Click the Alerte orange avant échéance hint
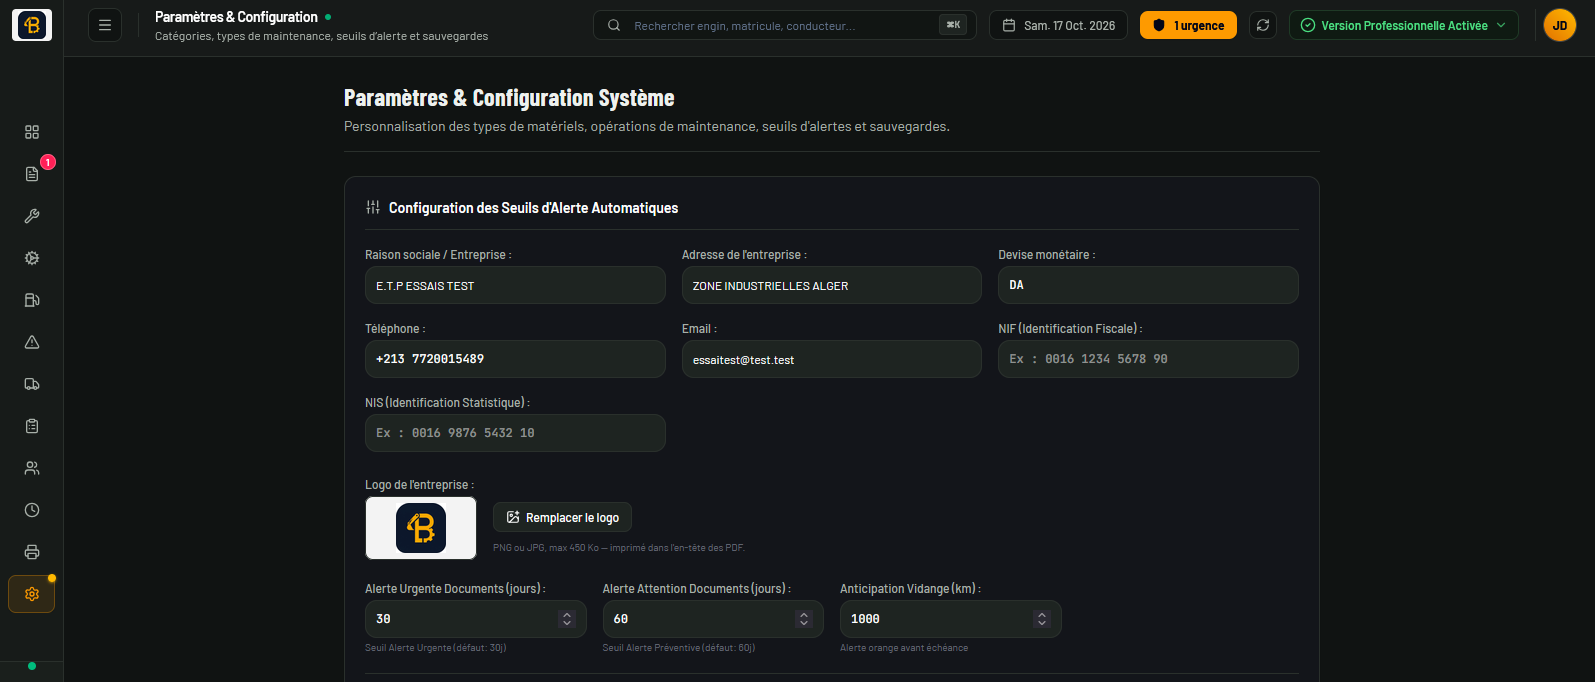Image resolution: width=1595 pixels, height=682 pixels. (x=904, y=648)
